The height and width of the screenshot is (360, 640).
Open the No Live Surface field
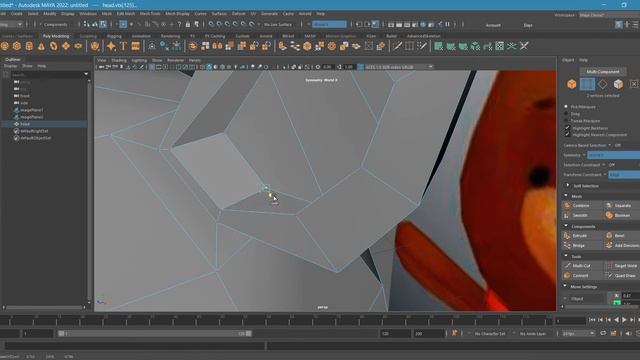(278, 24)
